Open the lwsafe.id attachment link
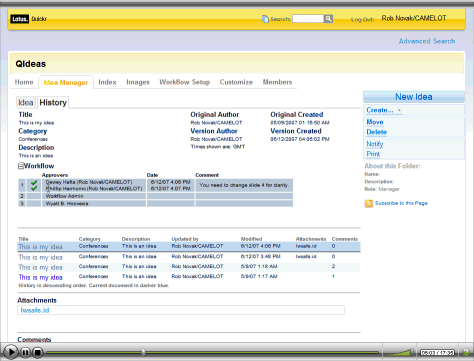 [x=35, y=310]
